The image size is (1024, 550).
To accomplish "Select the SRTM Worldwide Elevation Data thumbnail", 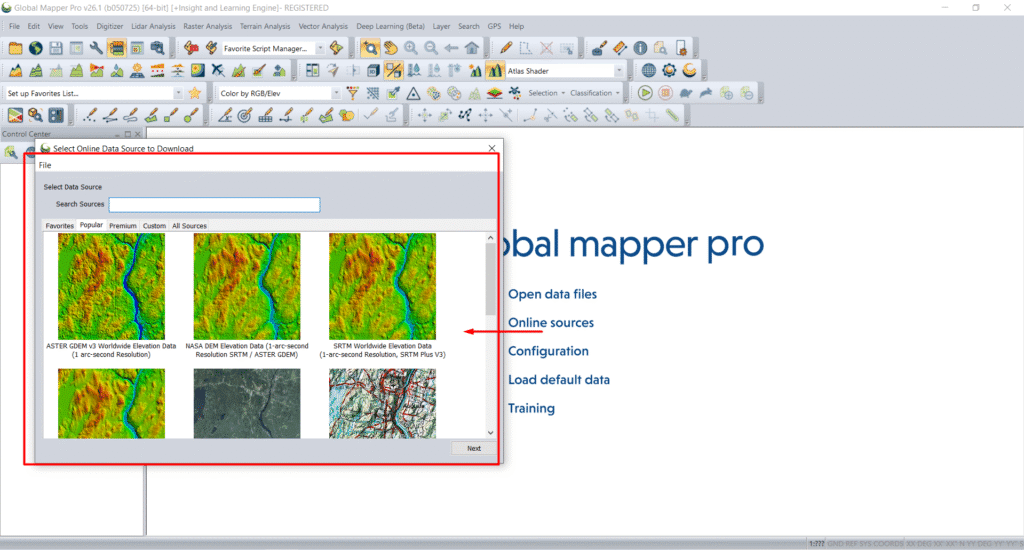I will [382, 286].
